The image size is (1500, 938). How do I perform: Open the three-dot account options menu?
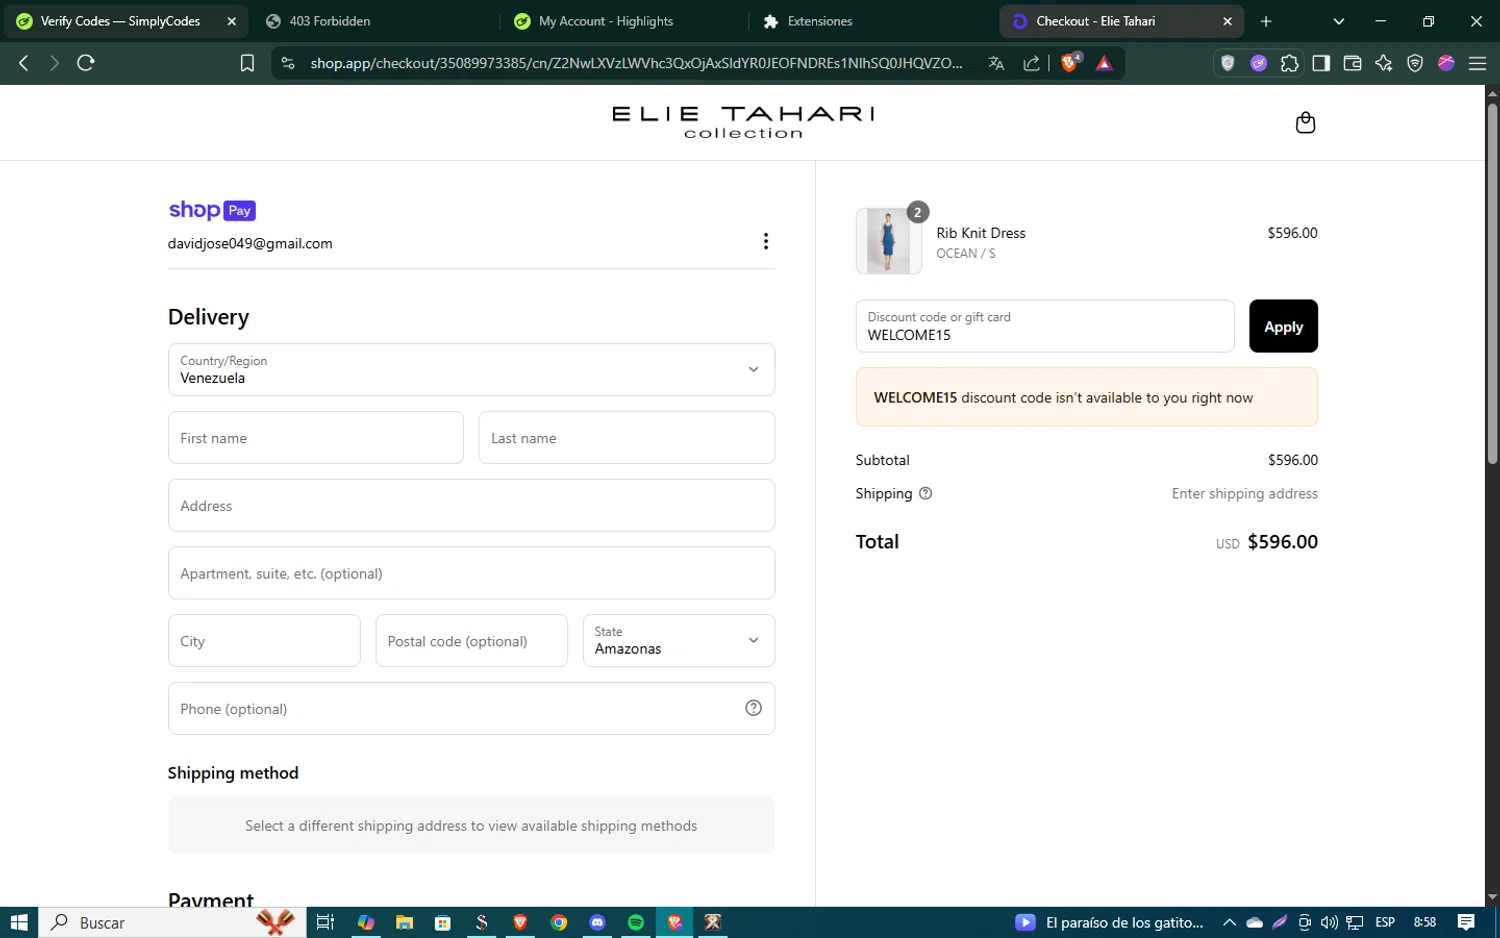point(766,241)
